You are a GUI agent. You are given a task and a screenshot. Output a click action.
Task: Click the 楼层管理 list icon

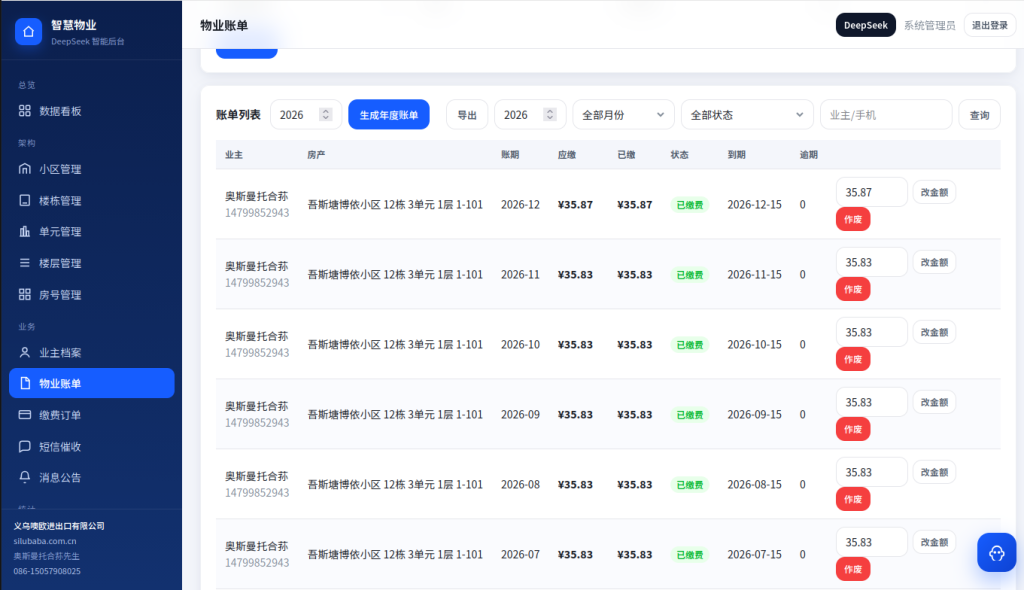point(25,263)
